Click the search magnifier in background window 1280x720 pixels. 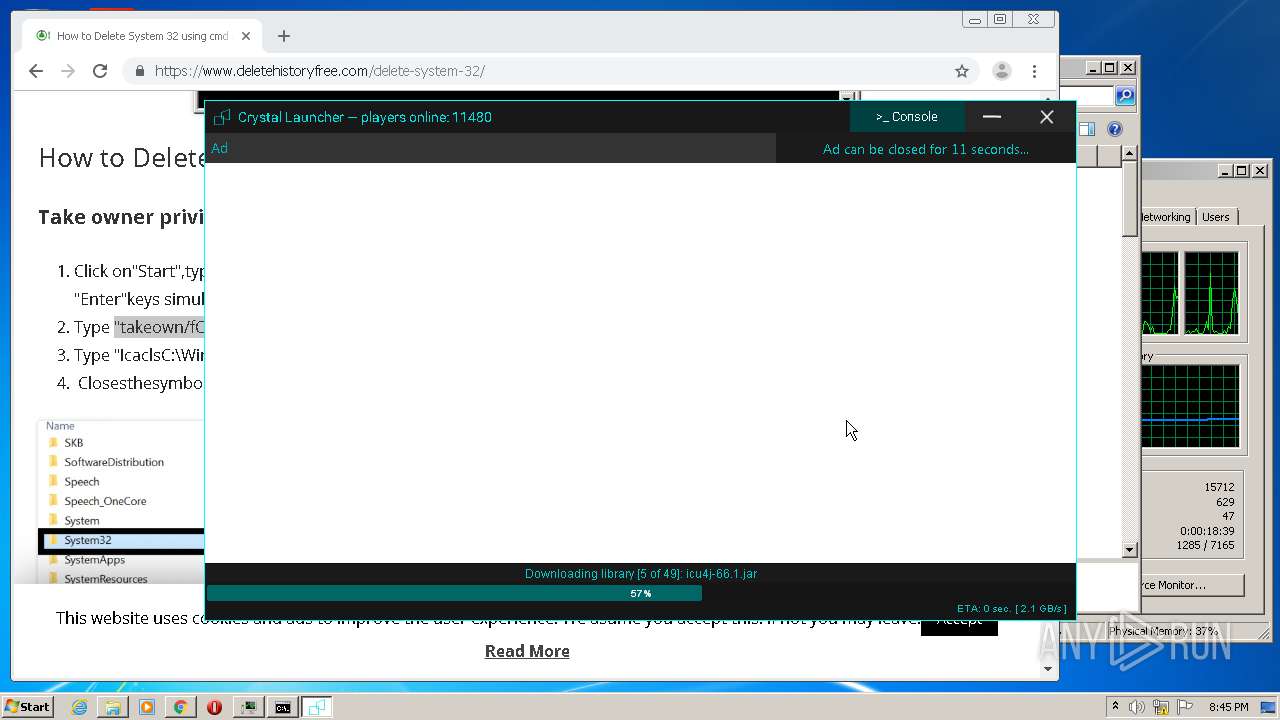(1125, 96)
